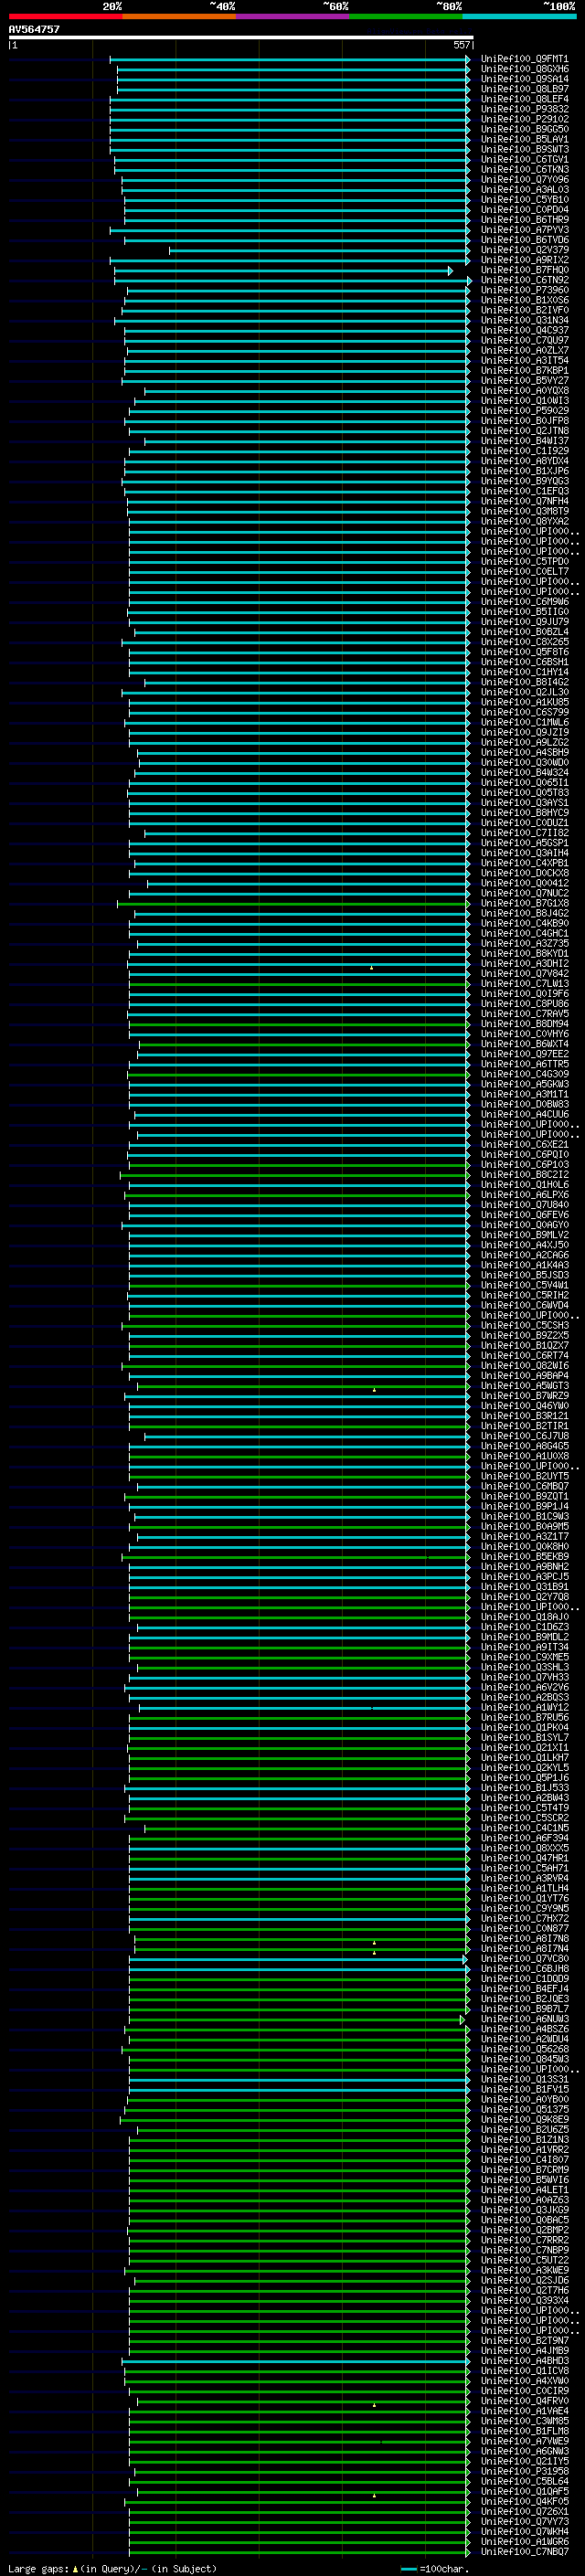The height and width of the screenshot is (2576, 585).
Task: Click hit label UniRef100_A7PYV3
Action: coord(524,230)
